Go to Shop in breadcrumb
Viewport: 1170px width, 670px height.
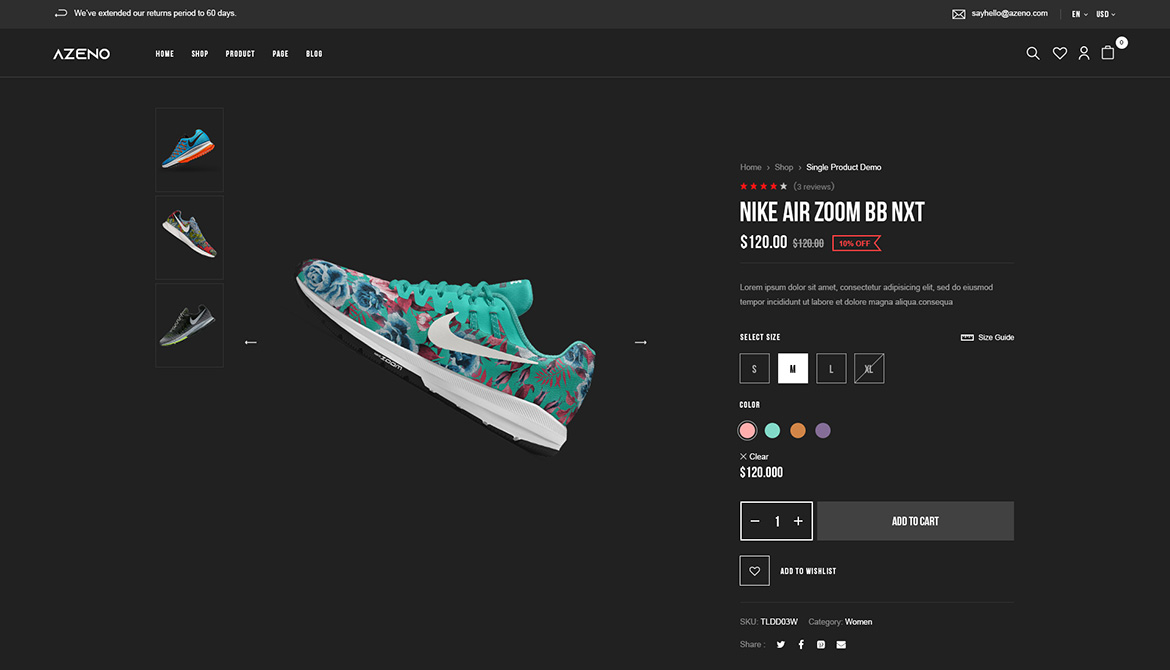(783, 167)
